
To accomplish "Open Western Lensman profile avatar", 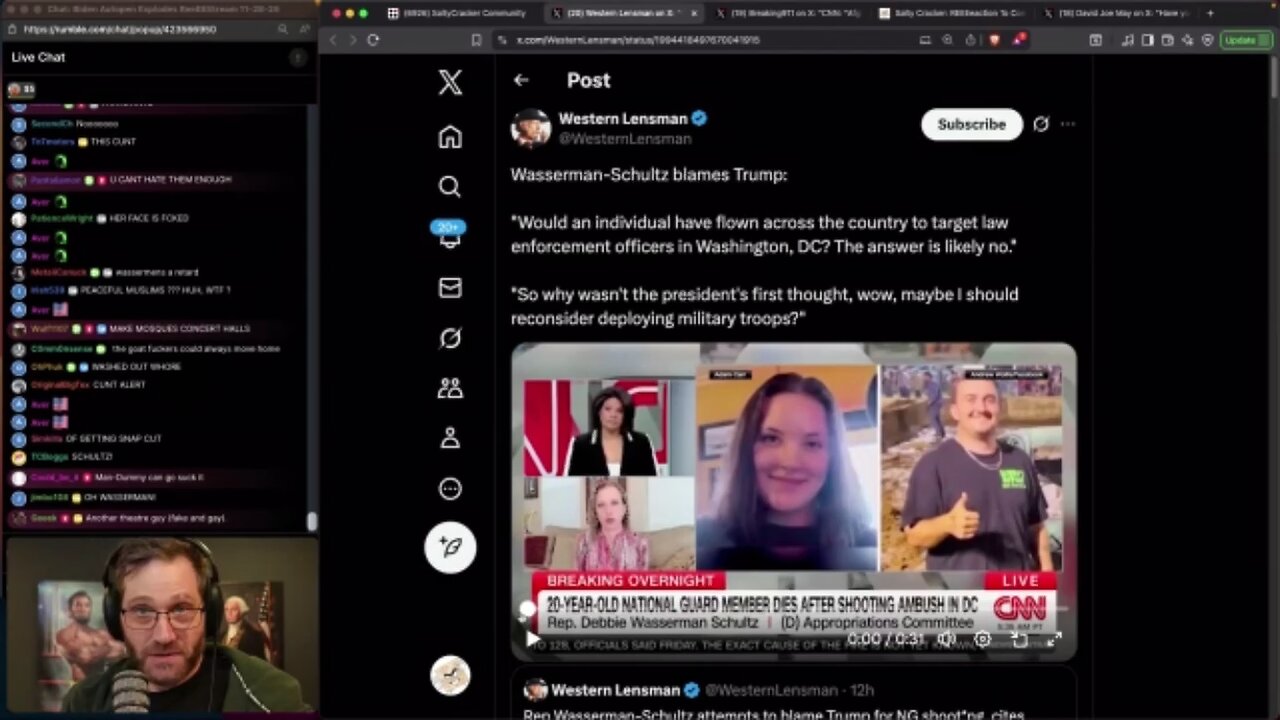I will 531,128.
